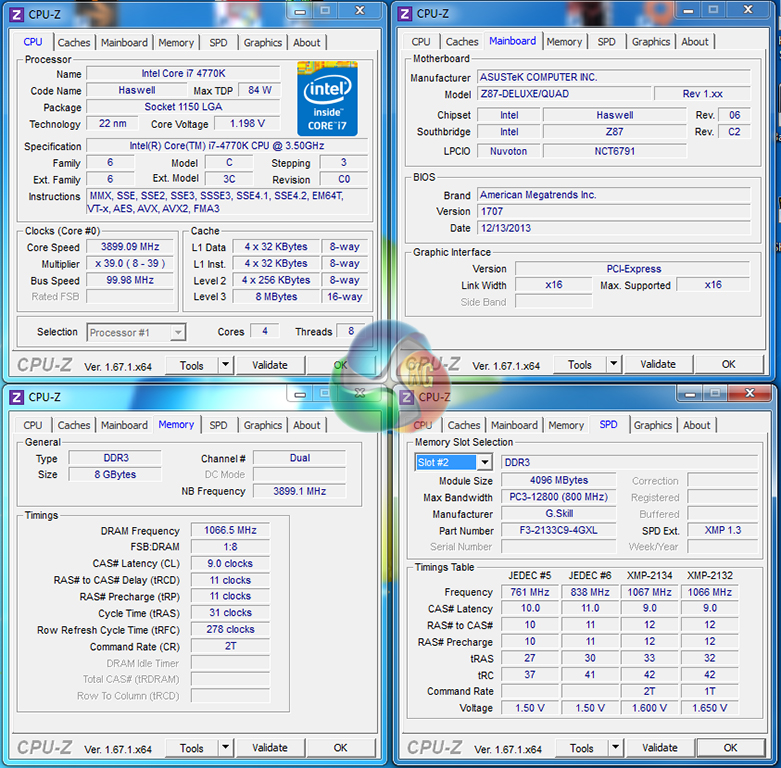Close the Mainboard CPU-Z window

(748, 10)
